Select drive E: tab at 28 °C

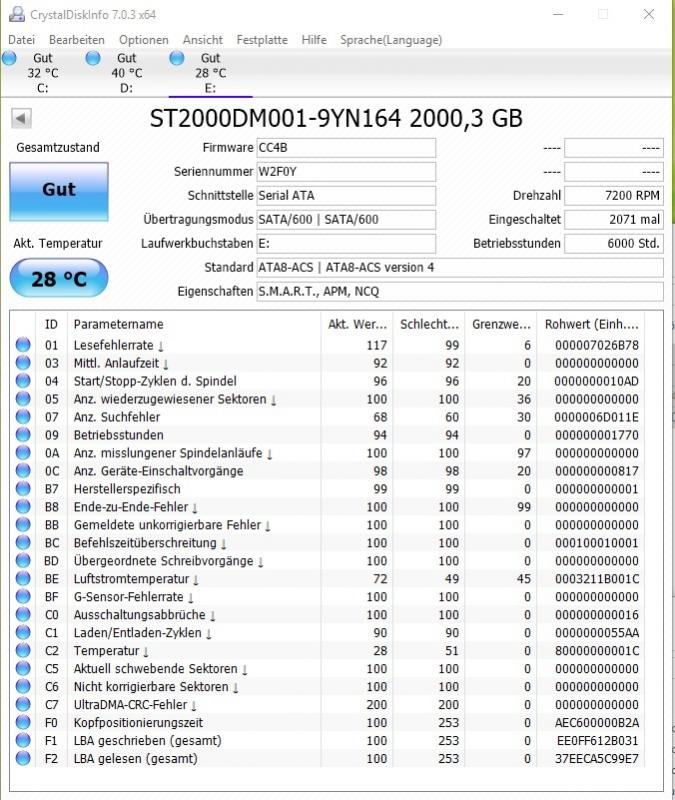[x=210, y=73]
